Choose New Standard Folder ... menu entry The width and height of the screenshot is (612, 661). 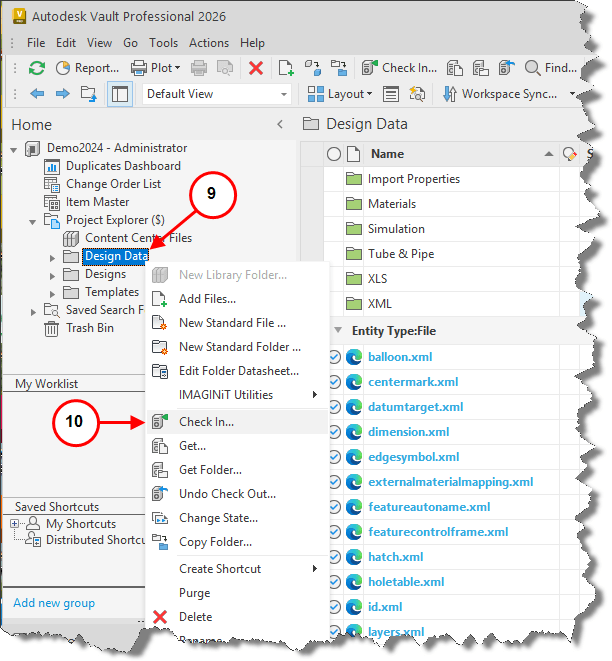click(x=237, y=347)
